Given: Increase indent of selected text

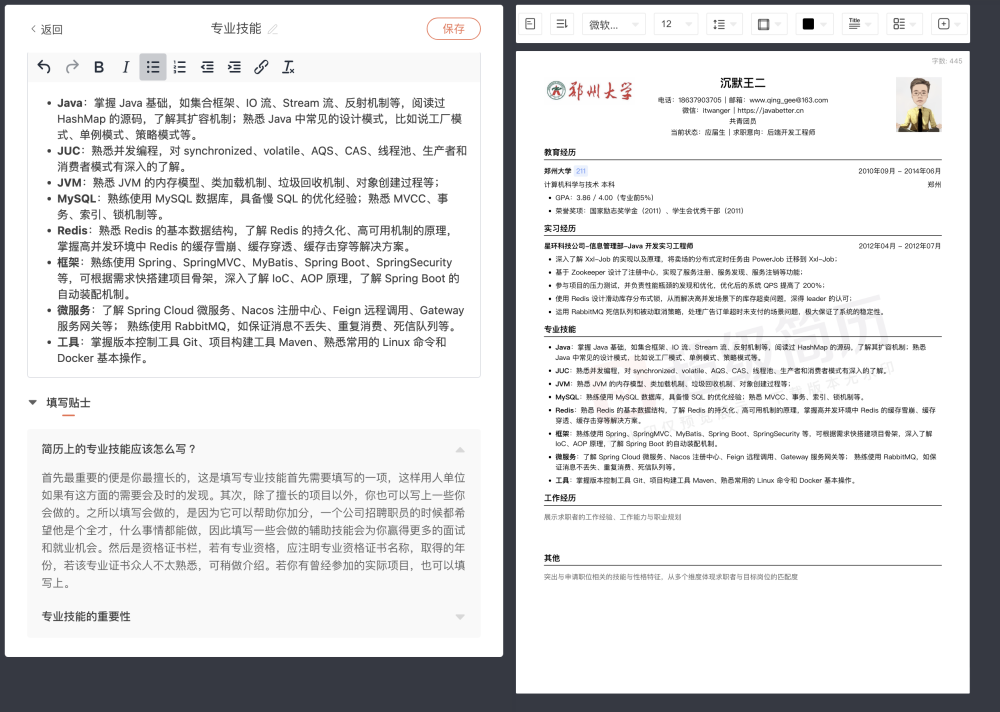Looking at the screenshot, I should click(x=234, y=67).
